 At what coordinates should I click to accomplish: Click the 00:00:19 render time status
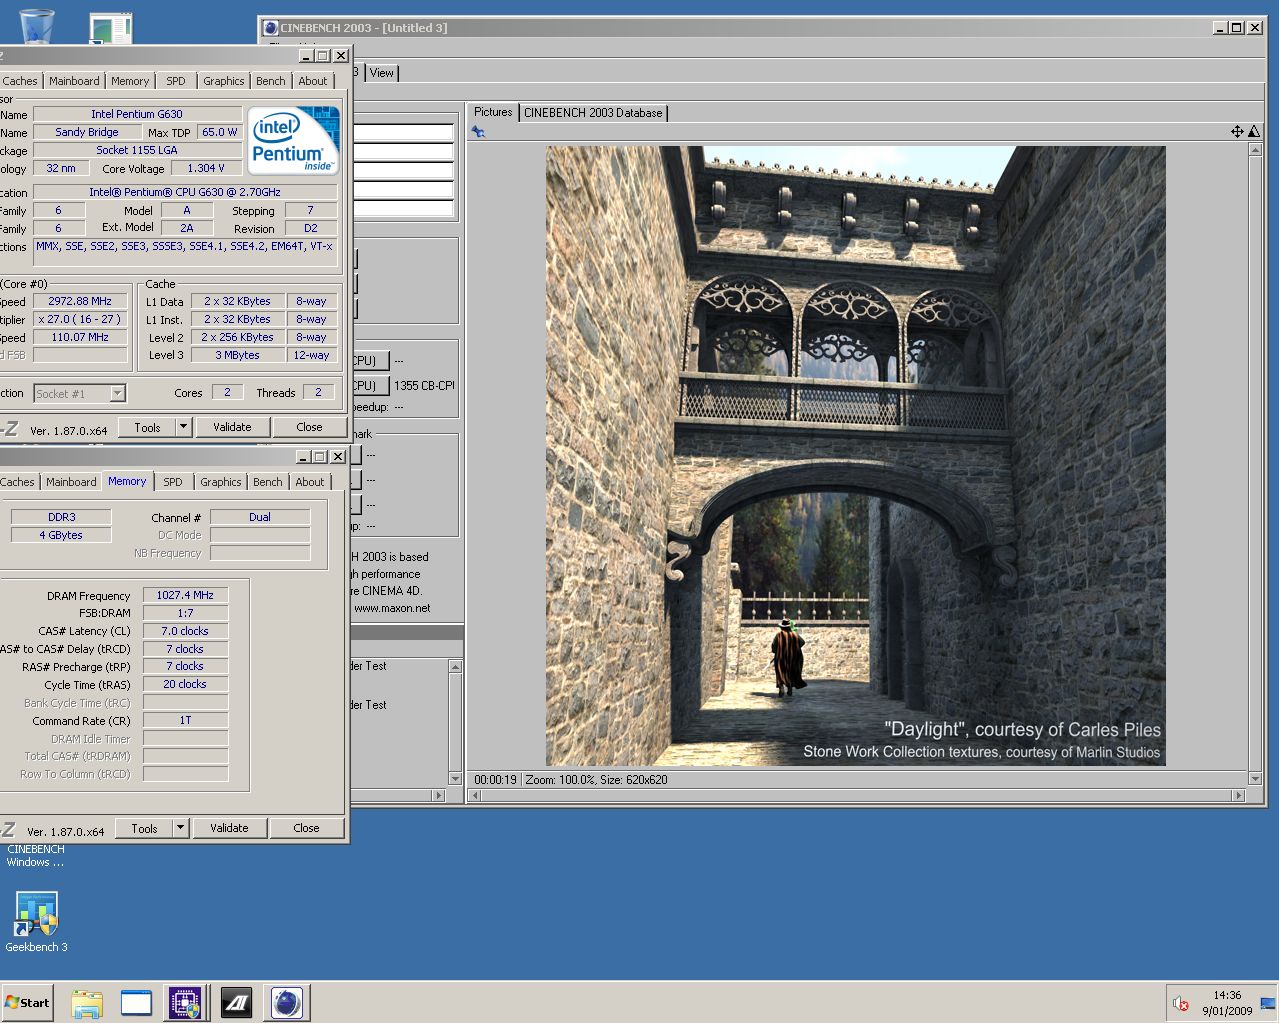pos(495,779)
